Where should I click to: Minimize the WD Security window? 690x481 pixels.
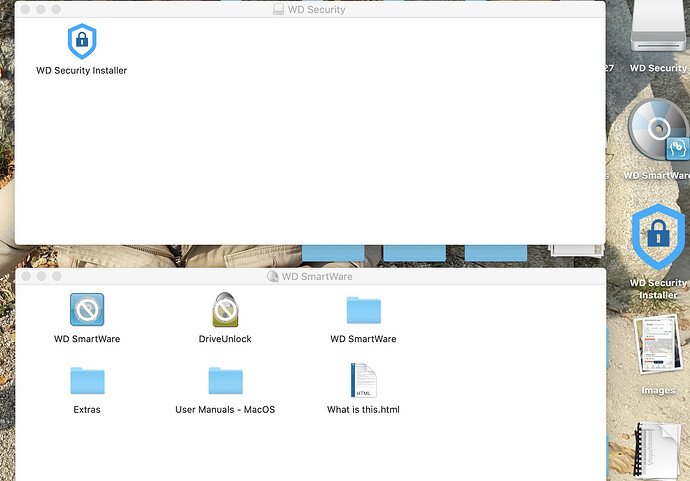(40, 9)
